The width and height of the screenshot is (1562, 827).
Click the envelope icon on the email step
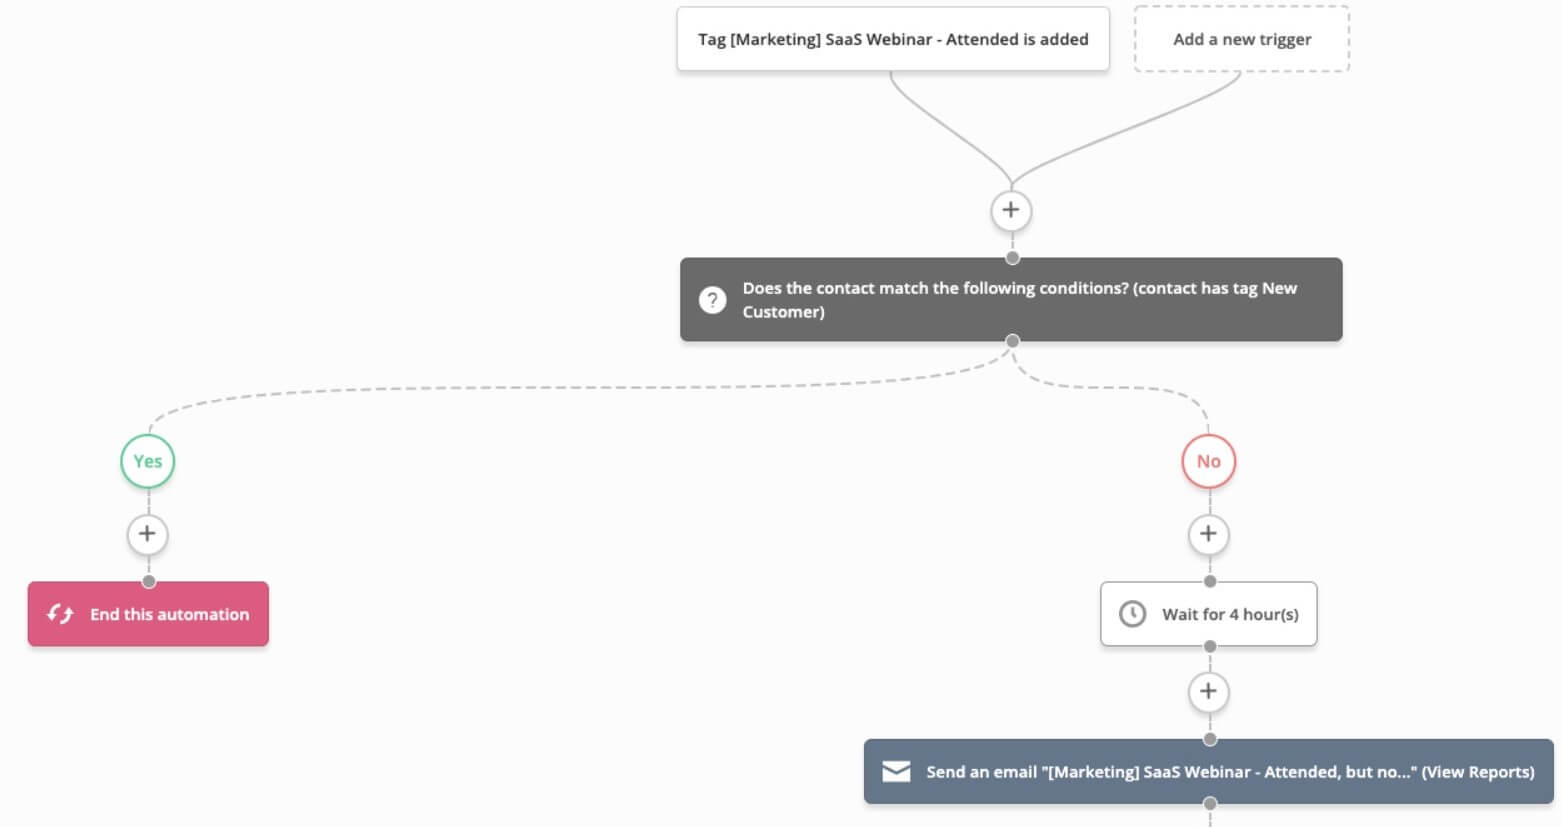(896, 772)
